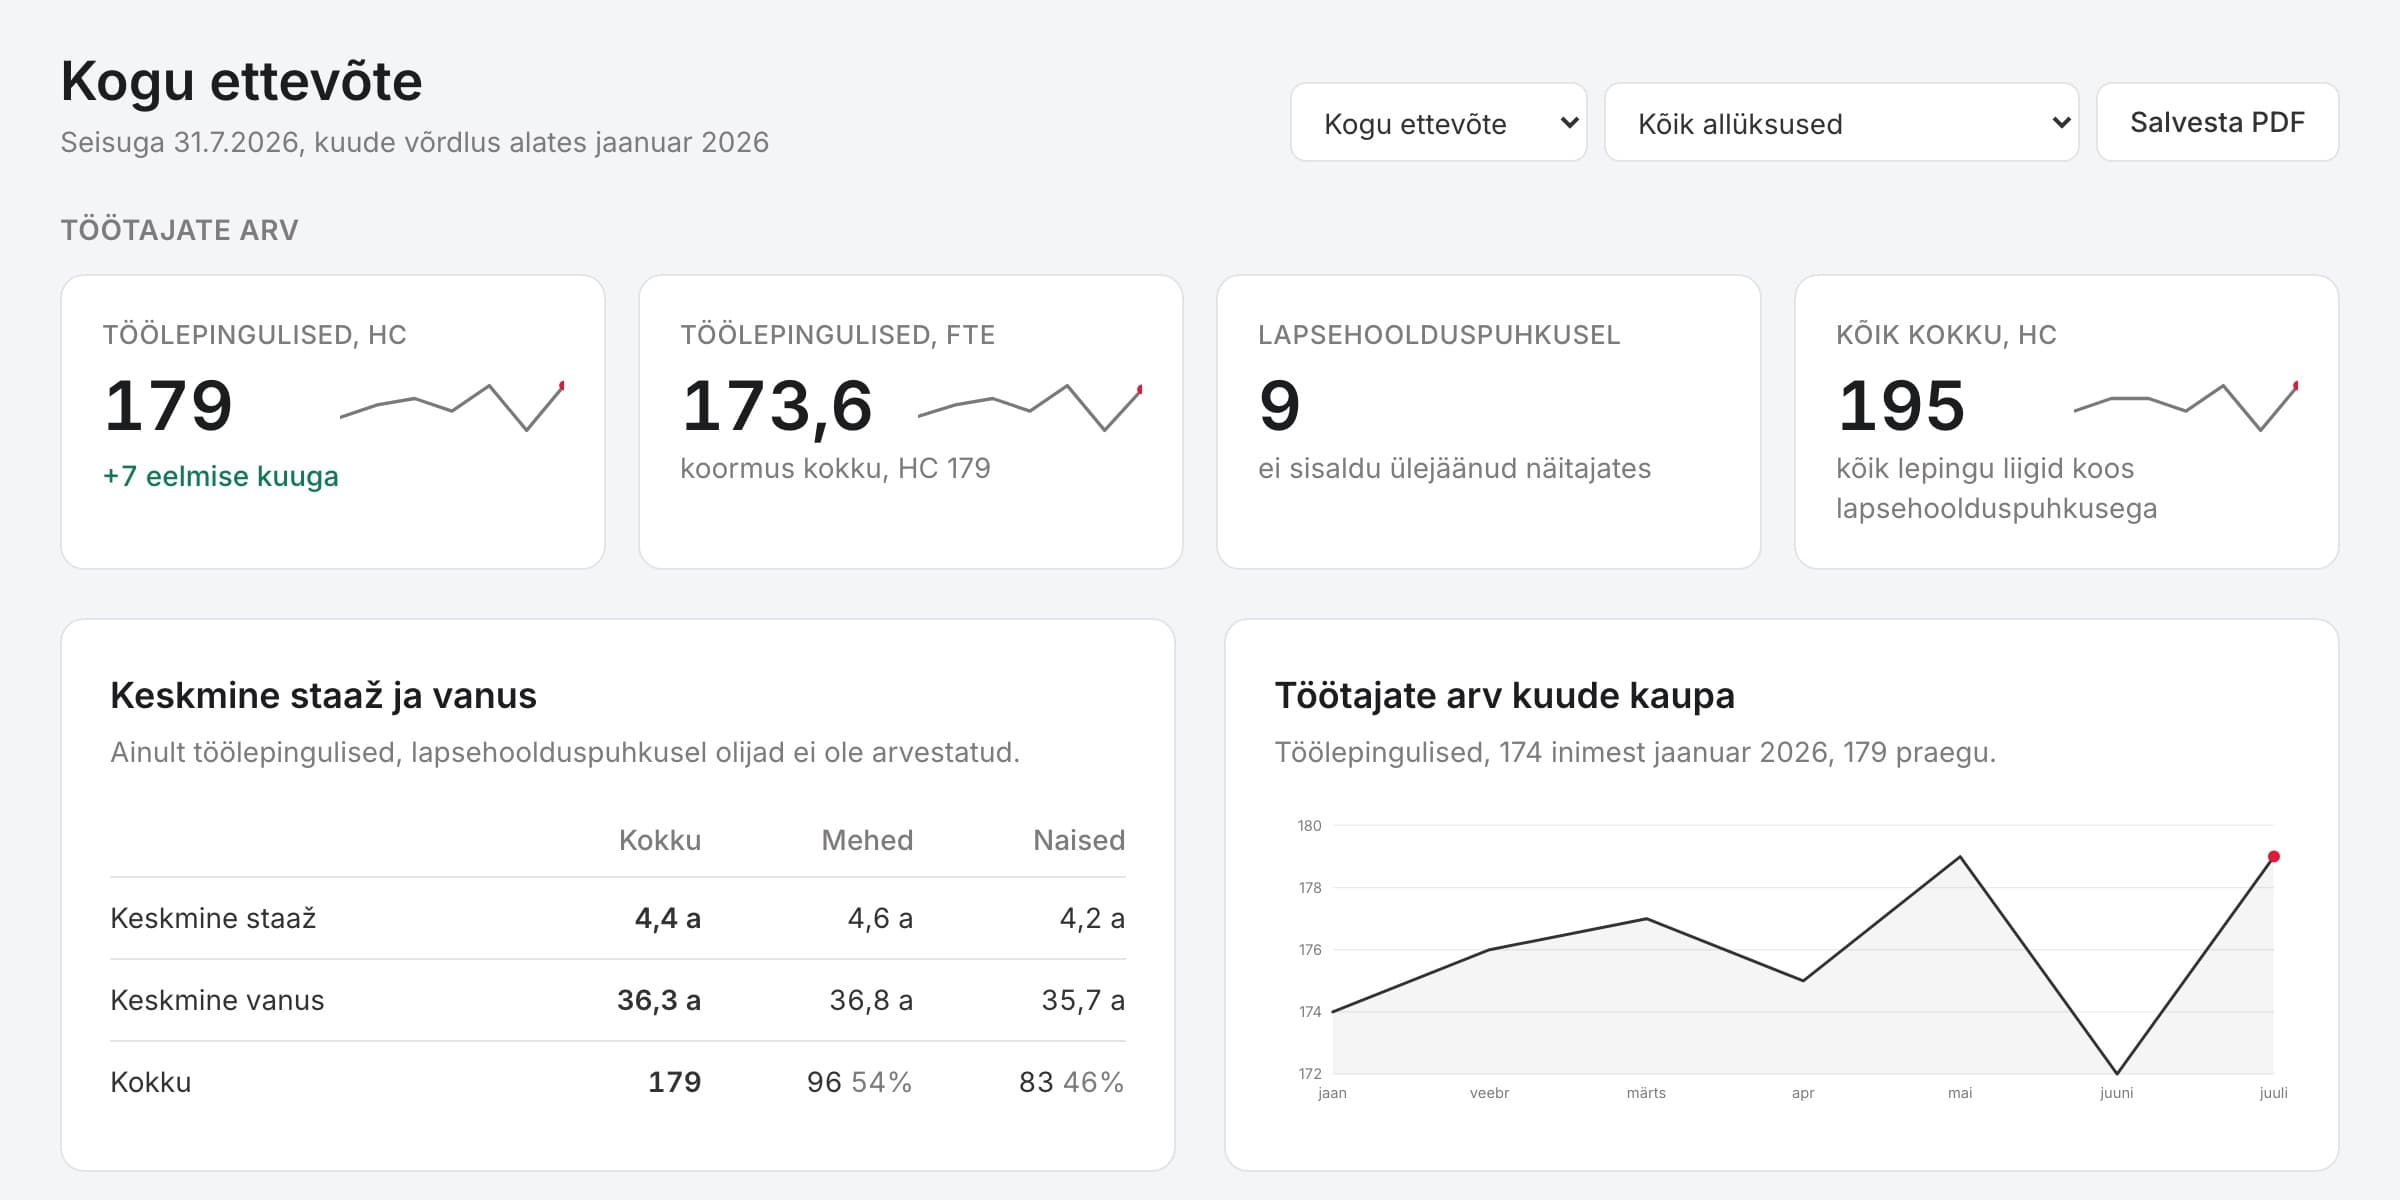Click the 4,2 a women tenure cell
2400x1200 pixels.
click(1092, 918)
